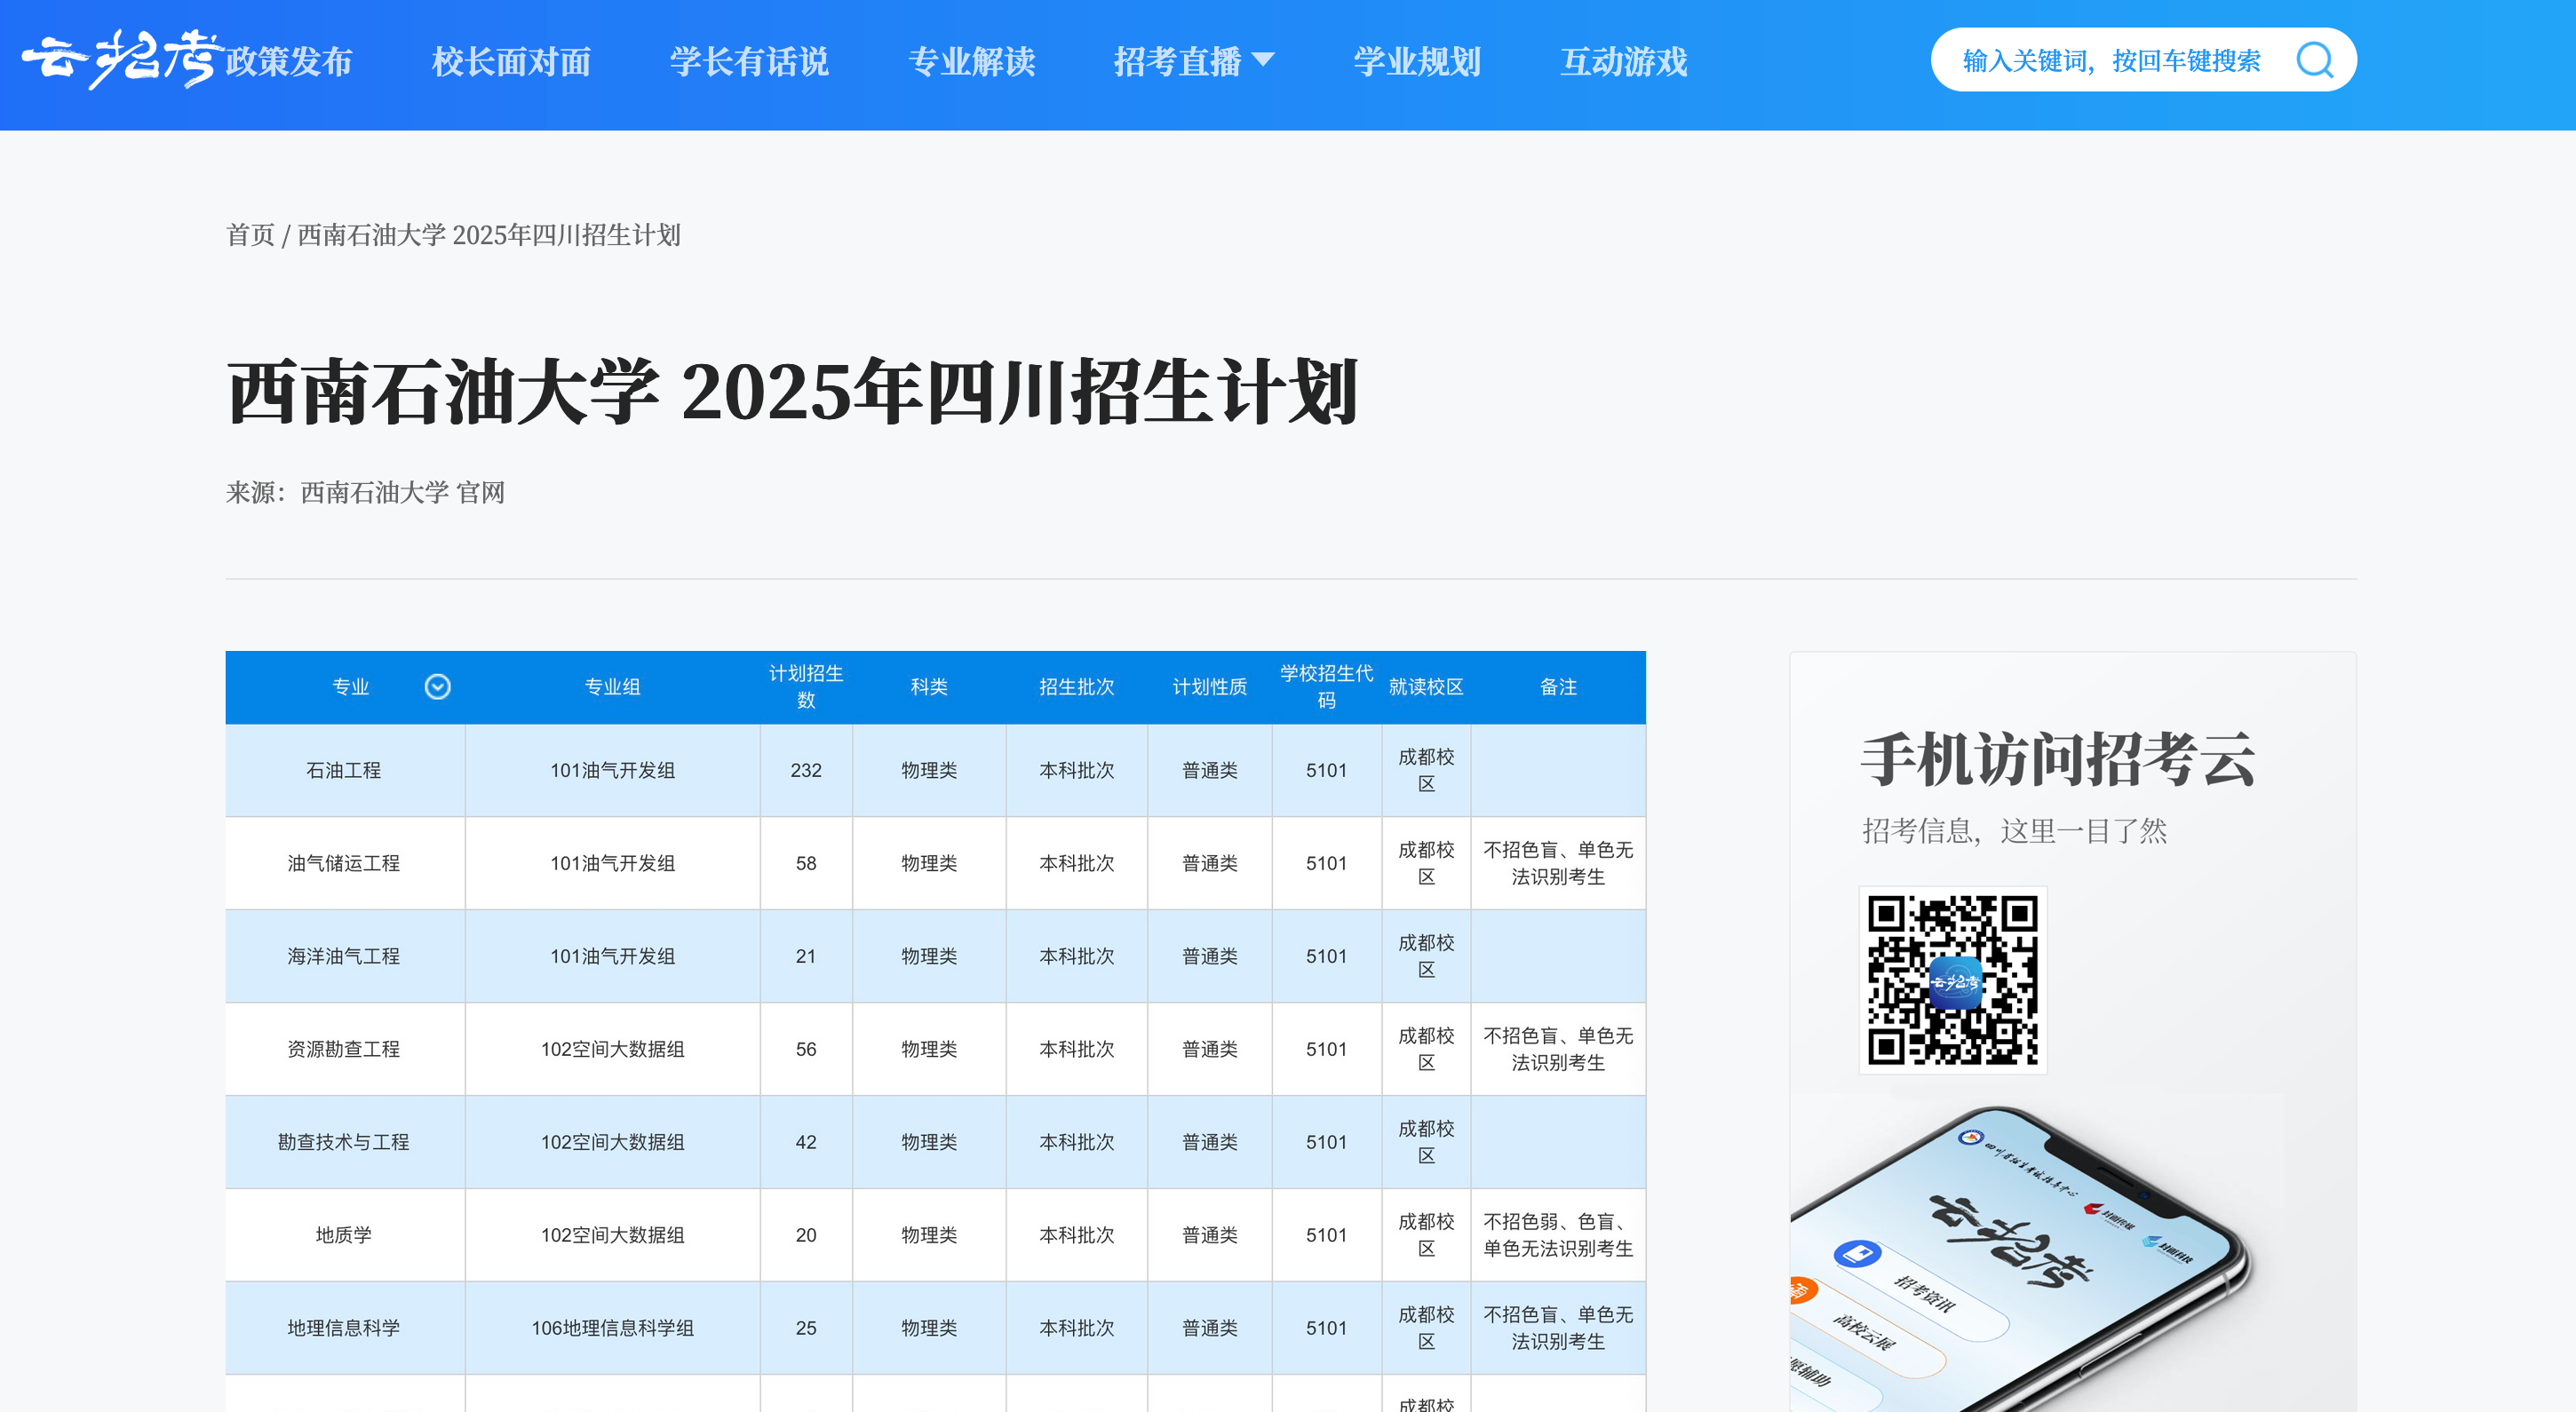2576x1412 pixels.
Task: Click the 科类 column header
Action: pyautogui.click(x=929, y=687)
